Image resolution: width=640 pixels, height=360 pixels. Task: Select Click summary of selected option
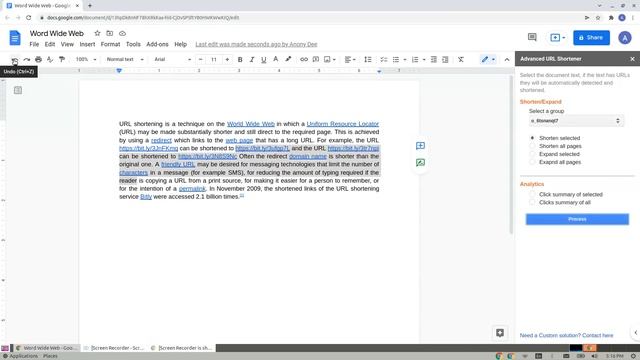tap(532, 194)
